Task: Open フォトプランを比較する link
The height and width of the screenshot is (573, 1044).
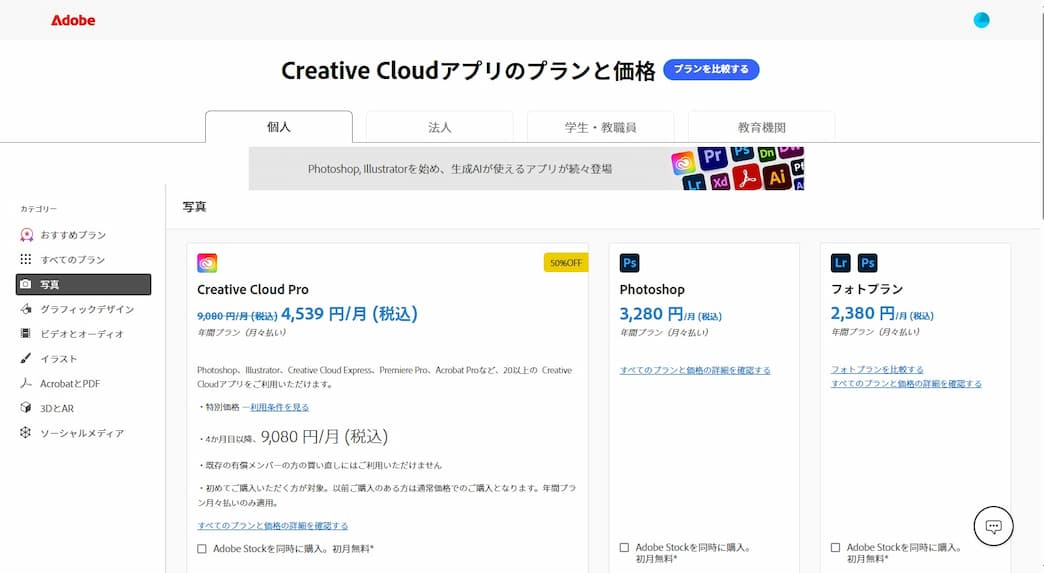Action: (877, 369)
